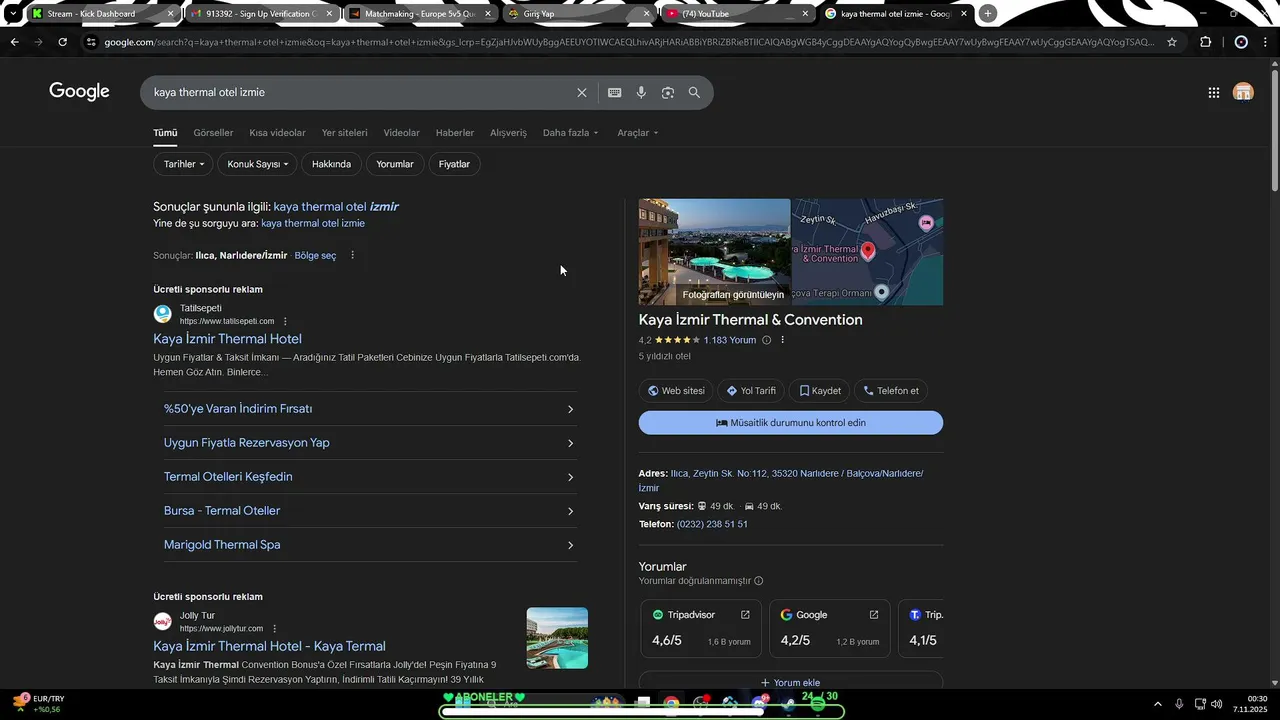Viewport: 1280px width, 720px height.
Task: Switch to Haberler results tab
Action: (455, 133)
